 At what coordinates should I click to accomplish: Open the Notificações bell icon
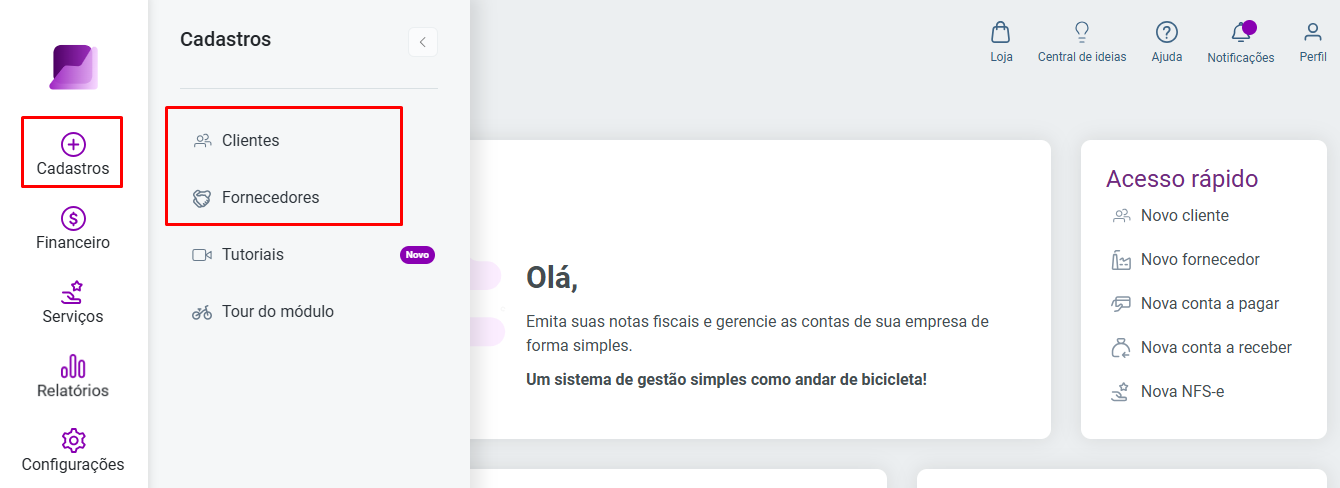tap(1241, 32)
